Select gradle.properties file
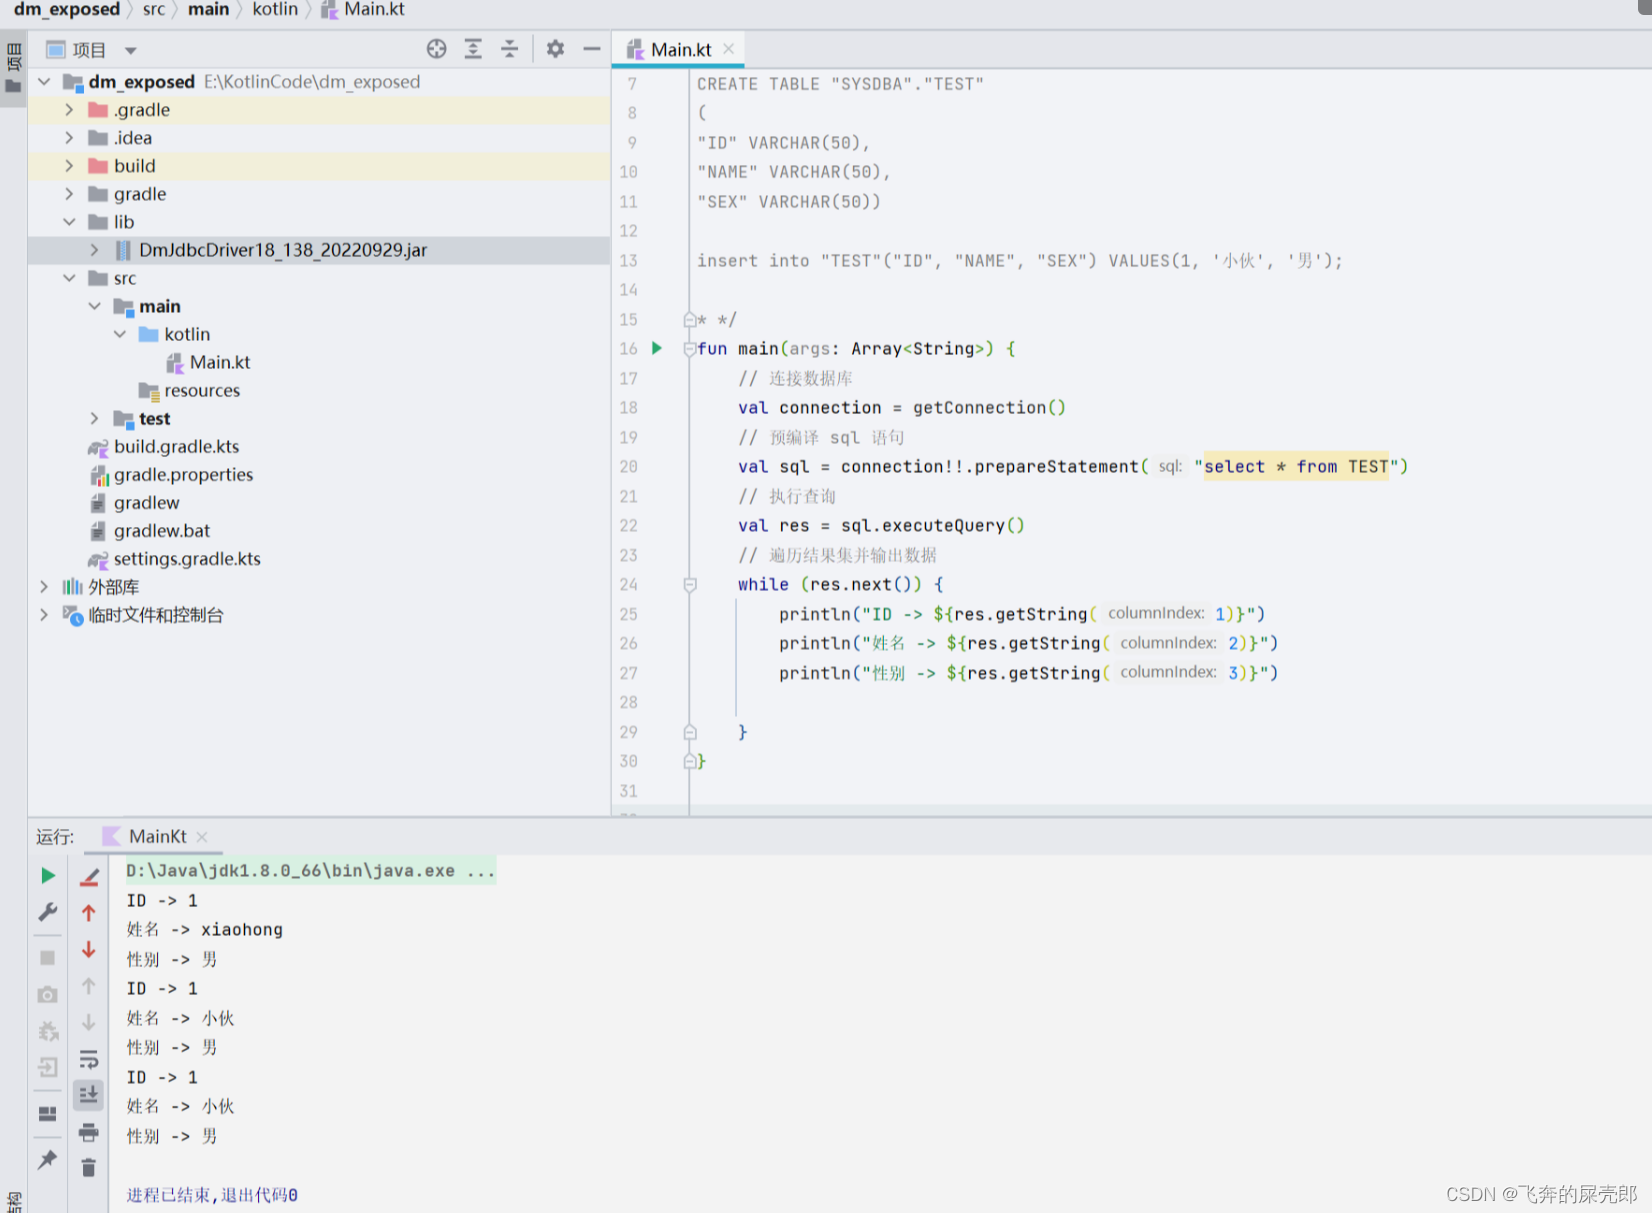 pos(183,474)
